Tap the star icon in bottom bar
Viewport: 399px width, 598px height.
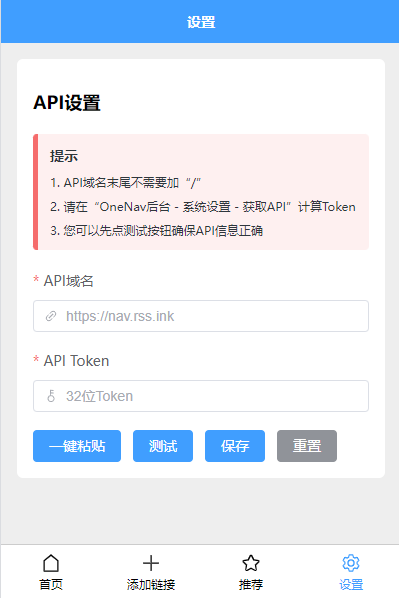click(x=251, y=563)
